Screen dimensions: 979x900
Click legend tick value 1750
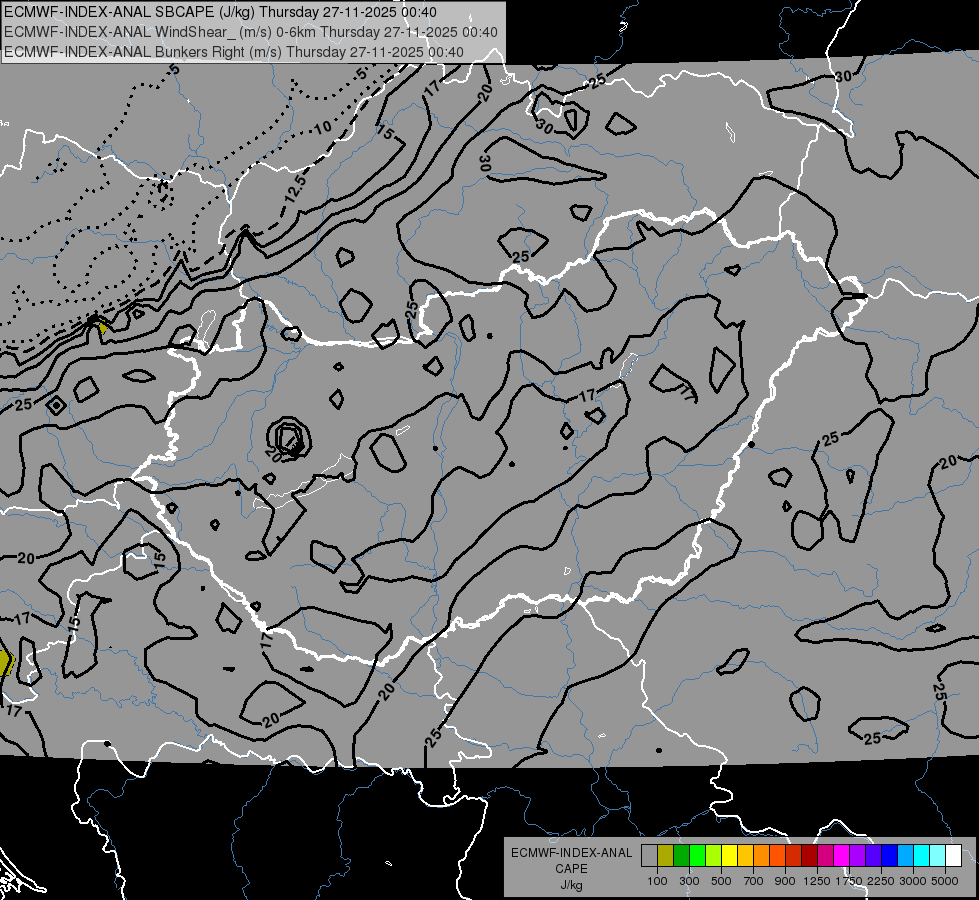(x=849, y=881)
